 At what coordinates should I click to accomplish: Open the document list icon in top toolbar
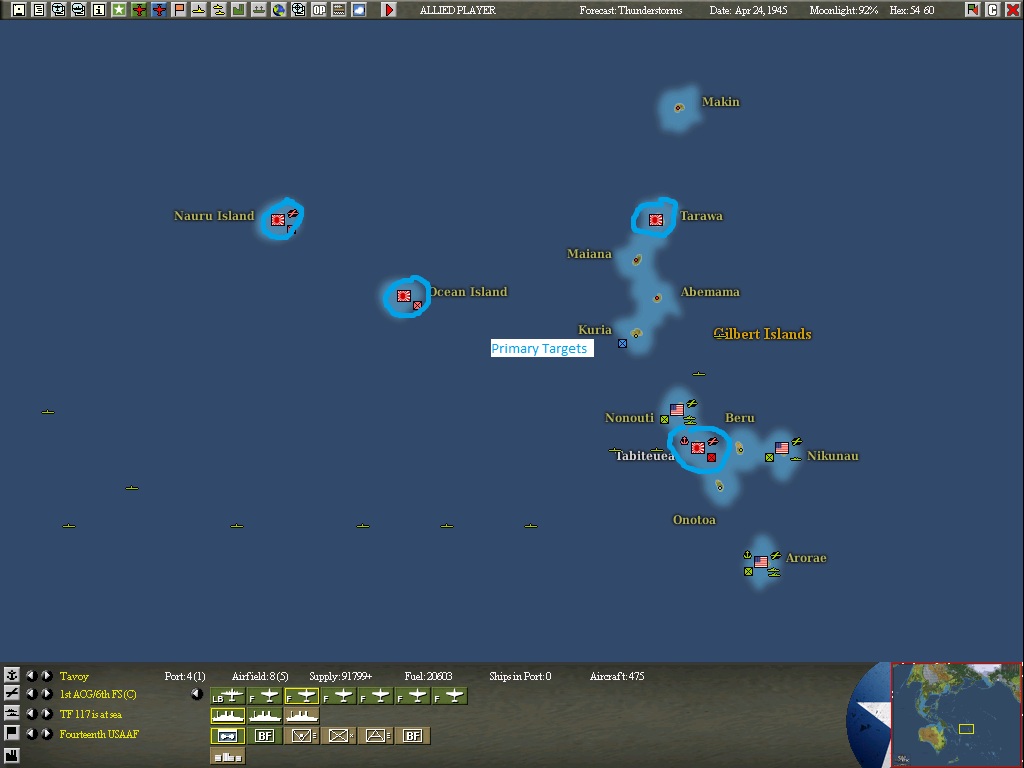coord(39,10)
